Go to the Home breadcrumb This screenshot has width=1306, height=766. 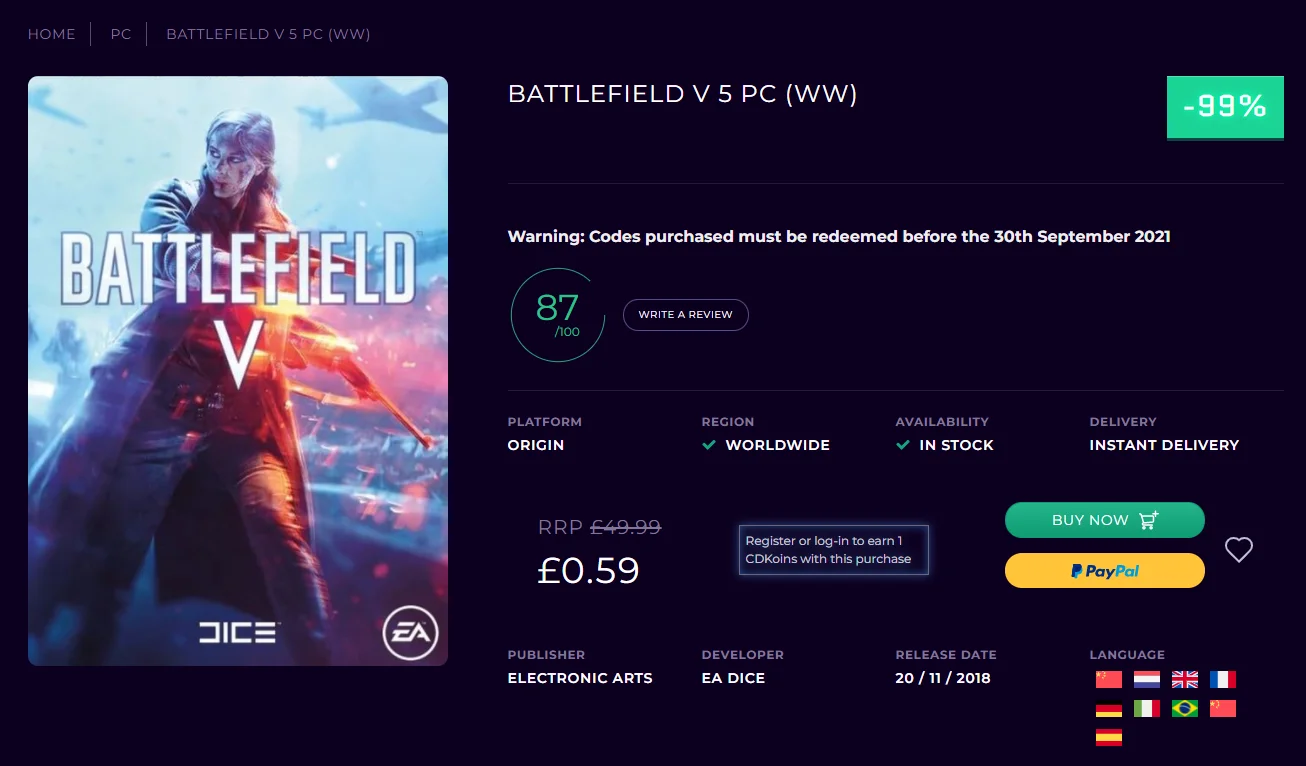[x=52, y=34]
